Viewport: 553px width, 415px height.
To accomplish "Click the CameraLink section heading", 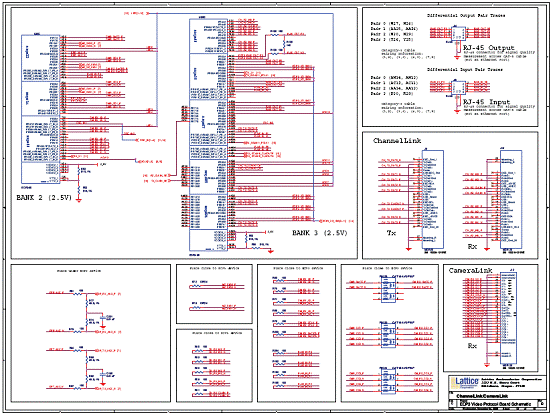I will point(470,270).
